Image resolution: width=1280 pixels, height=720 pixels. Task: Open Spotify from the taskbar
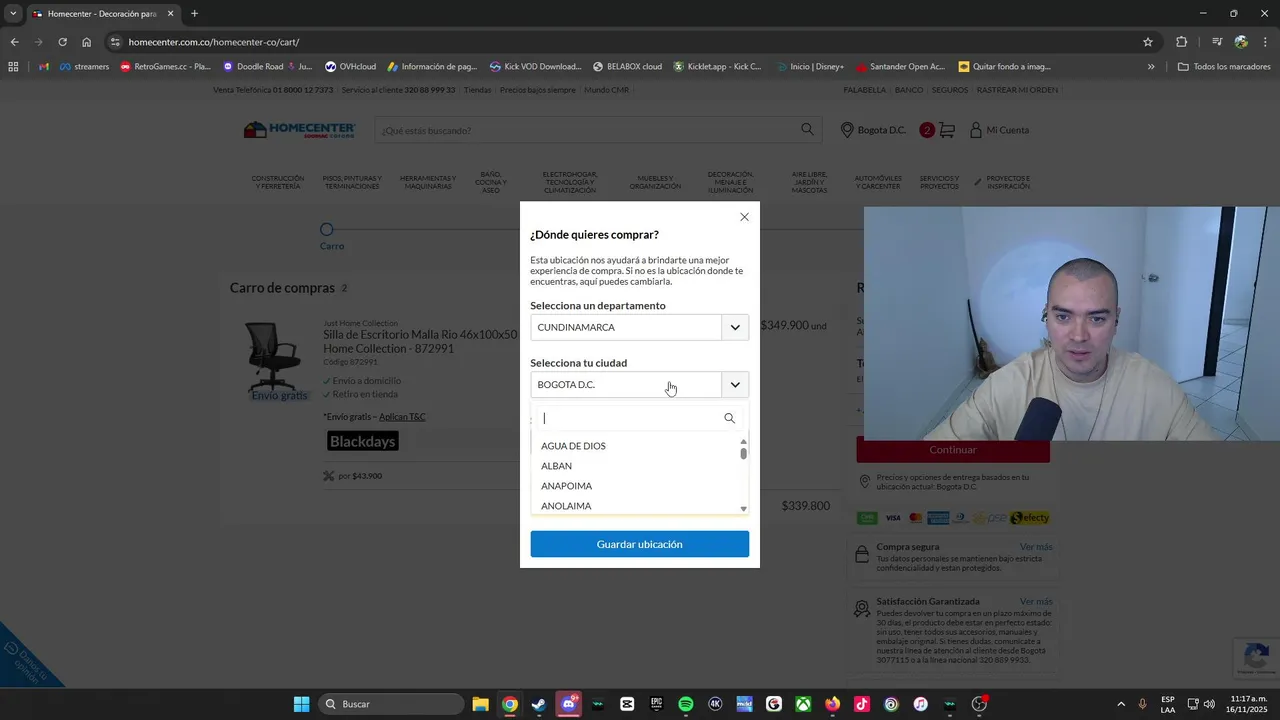point(686,704)
